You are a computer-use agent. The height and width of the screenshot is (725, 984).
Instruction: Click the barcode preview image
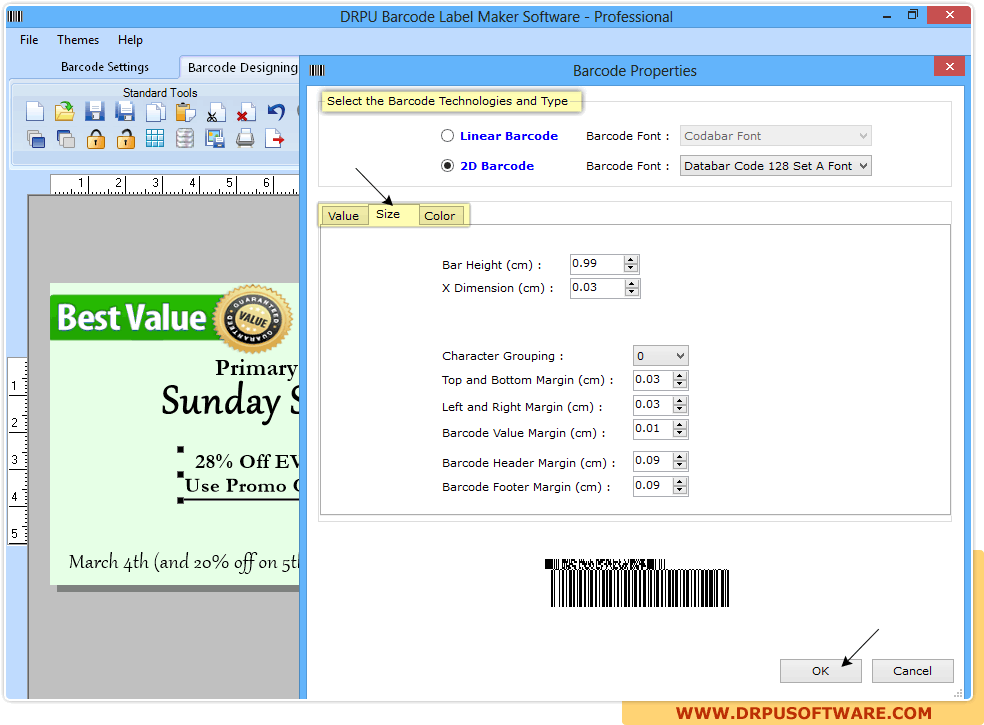pyautogui.click(x=639, y=583)
